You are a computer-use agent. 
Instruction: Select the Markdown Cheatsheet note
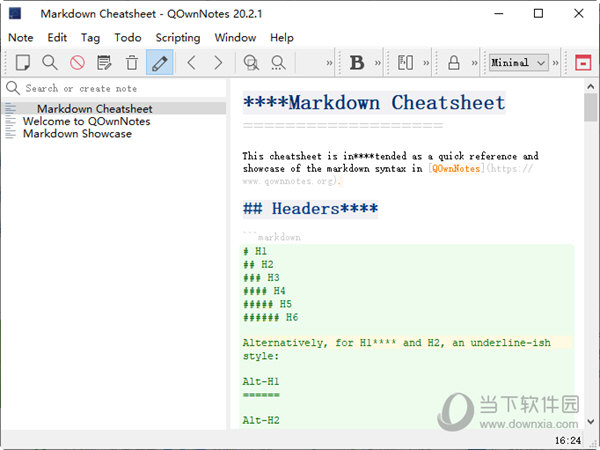tap(115, 109)
